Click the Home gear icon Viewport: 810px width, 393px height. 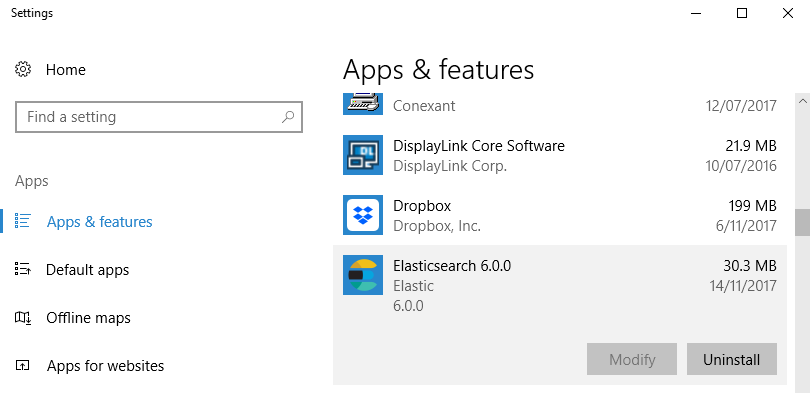pos(23,69)
